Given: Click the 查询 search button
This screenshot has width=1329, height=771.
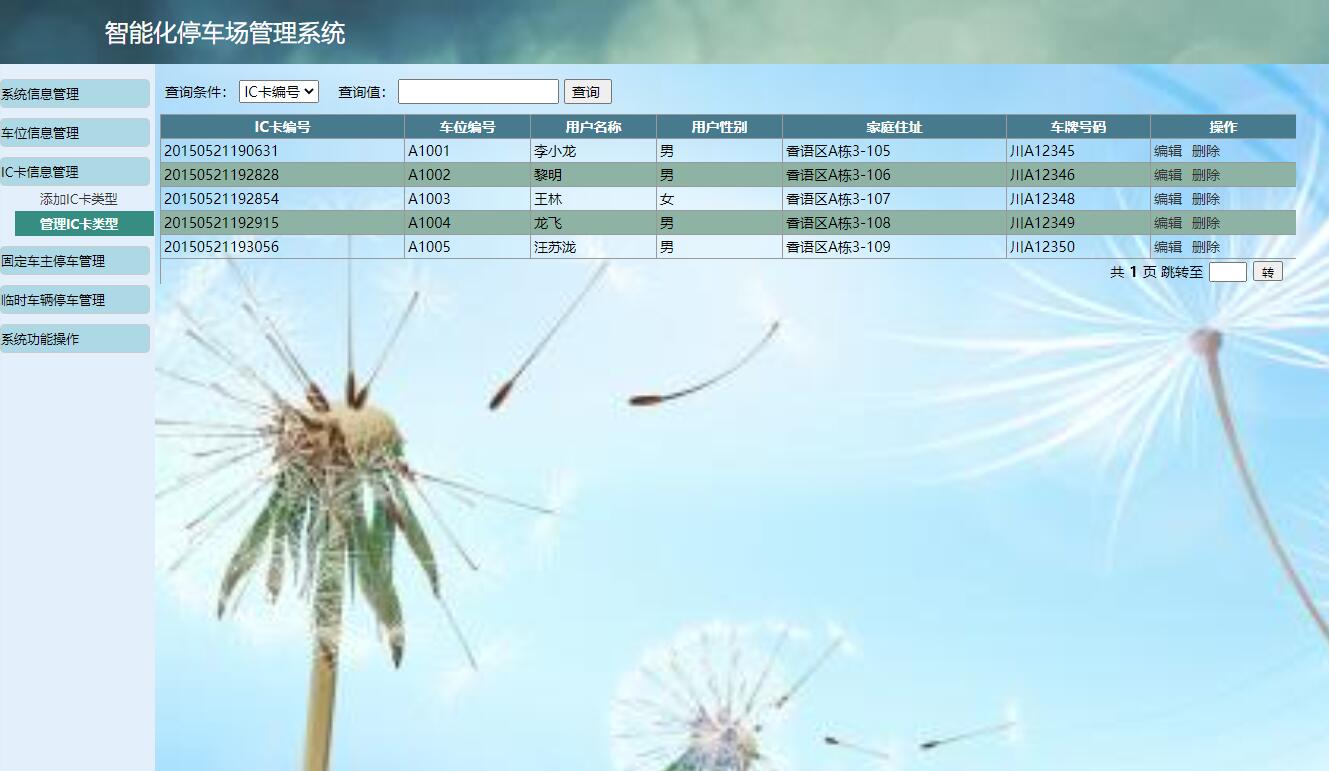Looking at the screenshot, I should tap(587, 91).
